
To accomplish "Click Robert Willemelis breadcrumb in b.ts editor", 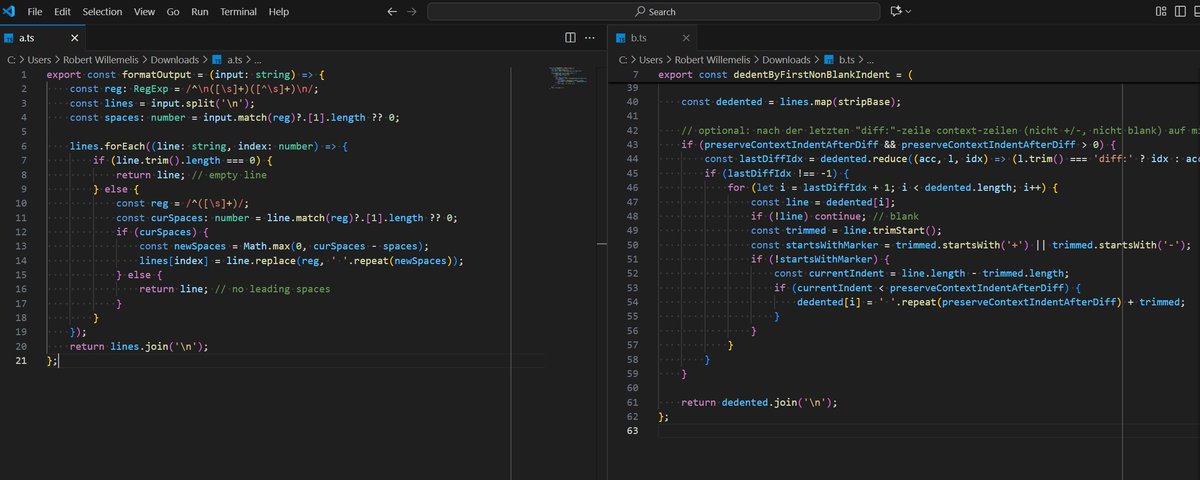I will [x=712, y=60].
